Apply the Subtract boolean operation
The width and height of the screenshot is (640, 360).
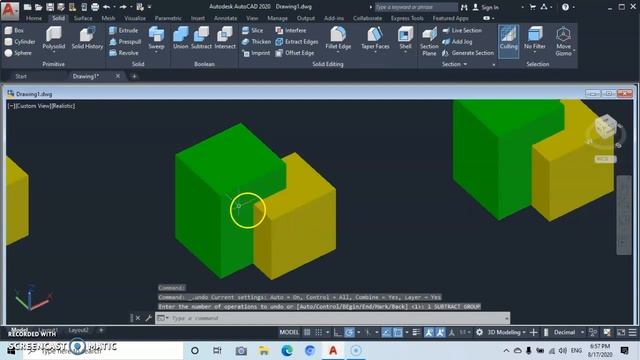pos(201,38)
